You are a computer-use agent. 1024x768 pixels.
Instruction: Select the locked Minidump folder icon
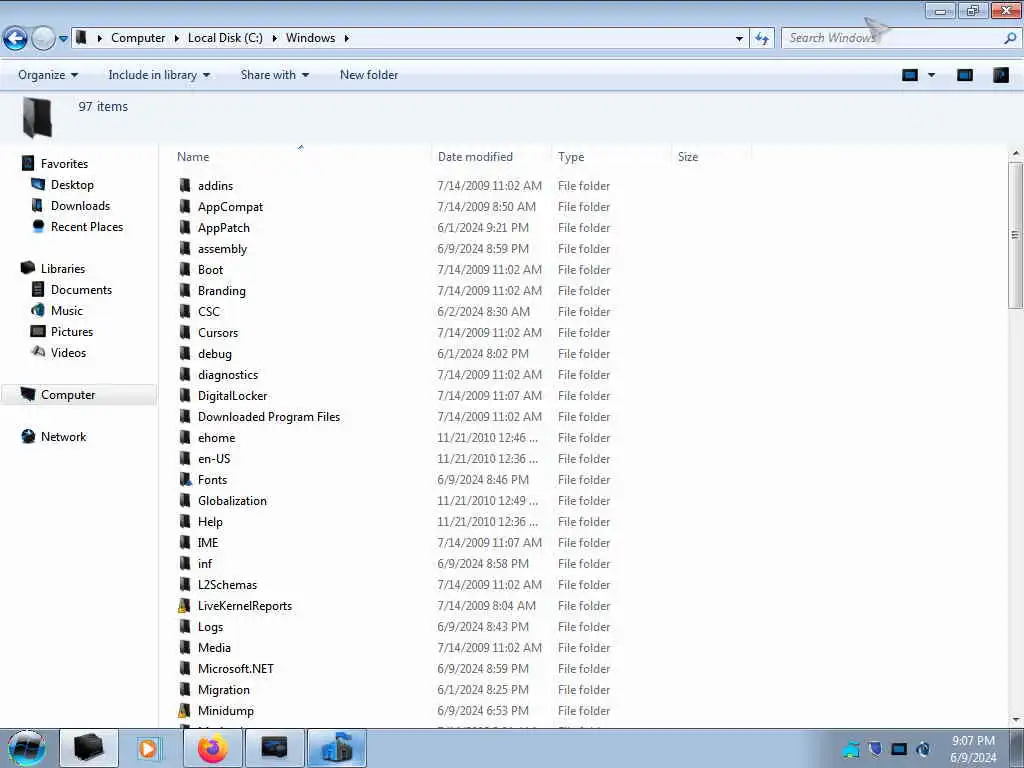point(184,711)
